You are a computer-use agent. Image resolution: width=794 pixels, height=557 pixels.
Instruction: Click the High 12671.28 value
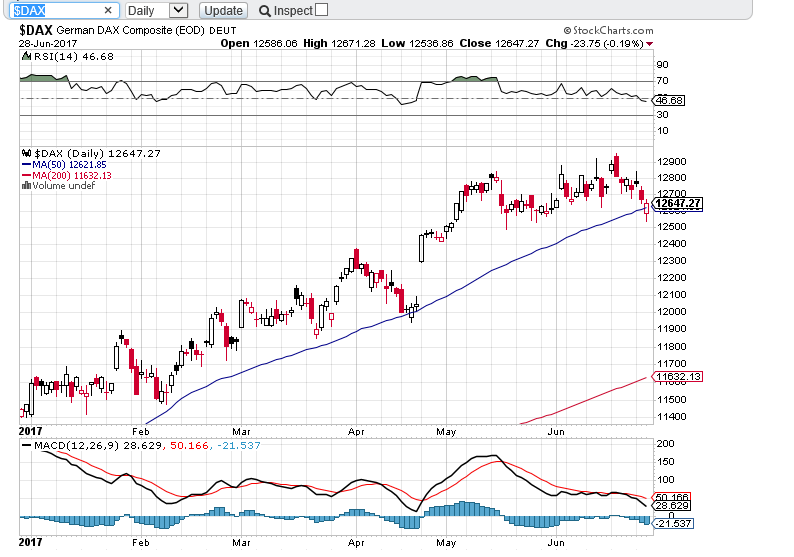tap(339, 44)
